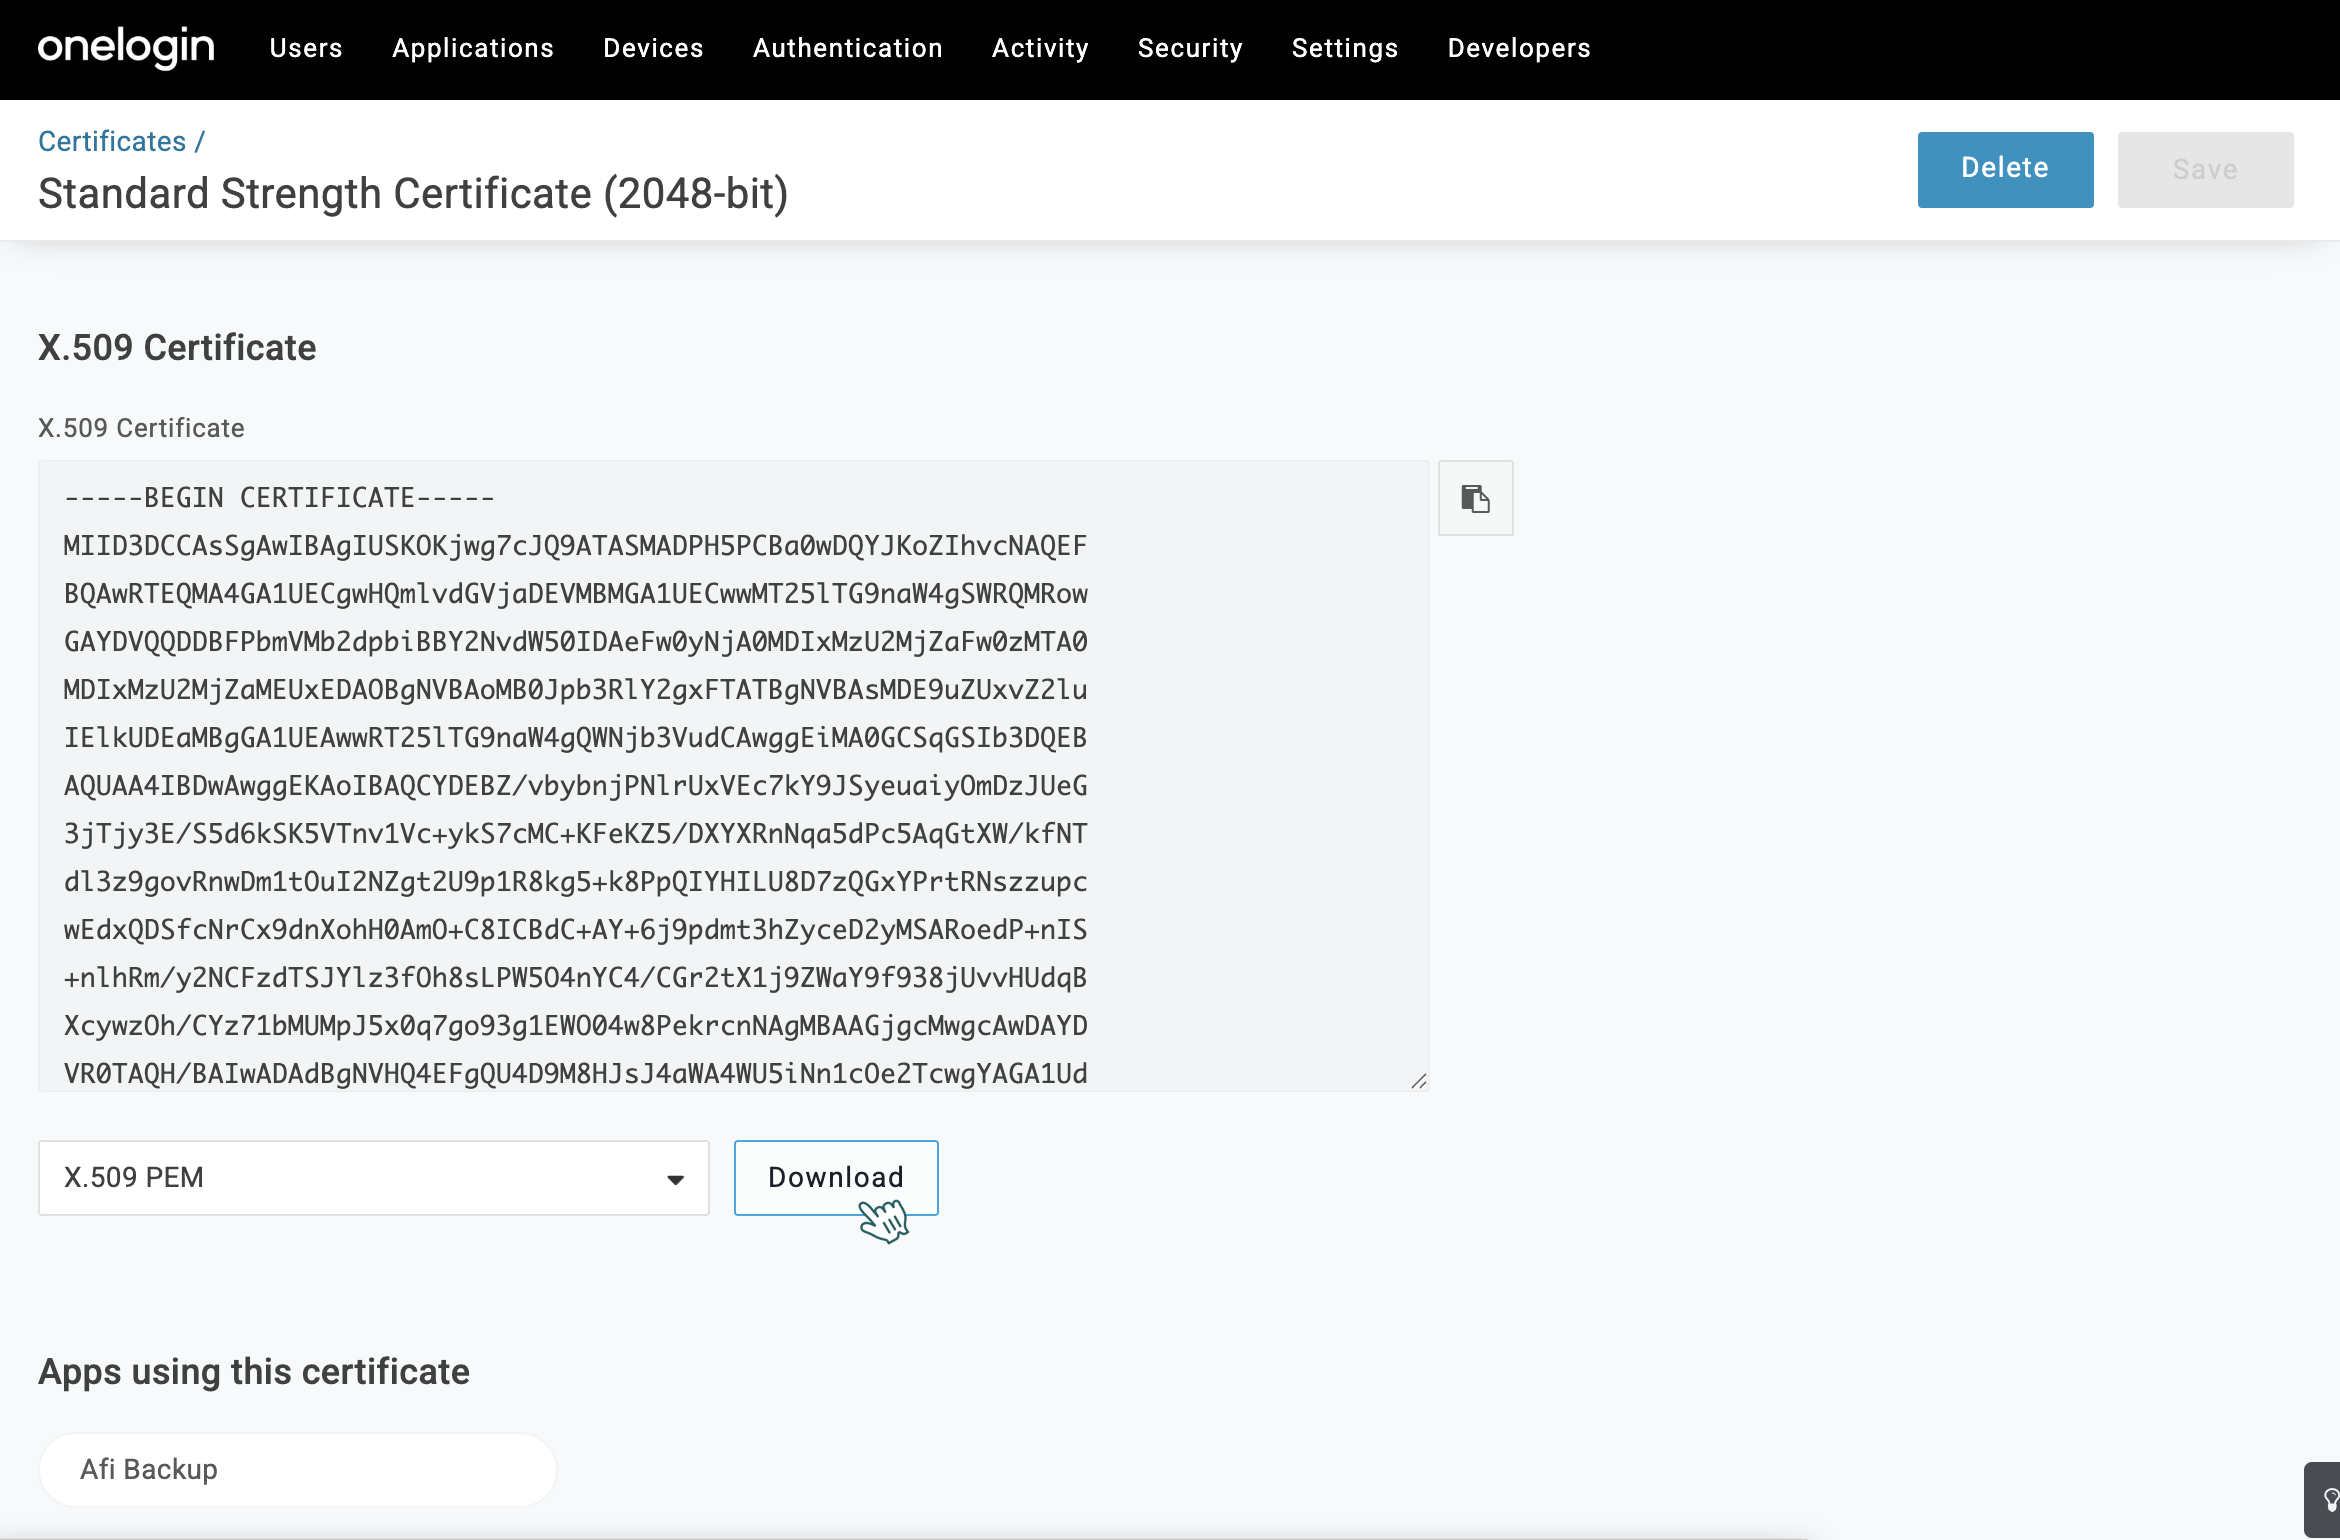This screenshot has width=2340, height=1540.
Task: Click the disabled Save button
Action: (x=2205, y=169)
